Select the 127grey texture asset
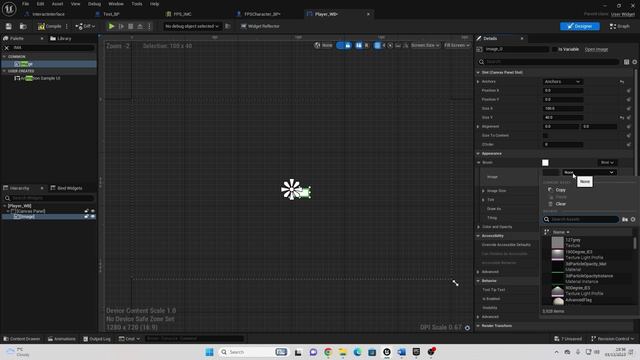640x360 pixels. pyautogui.click(x=588, y=242)
